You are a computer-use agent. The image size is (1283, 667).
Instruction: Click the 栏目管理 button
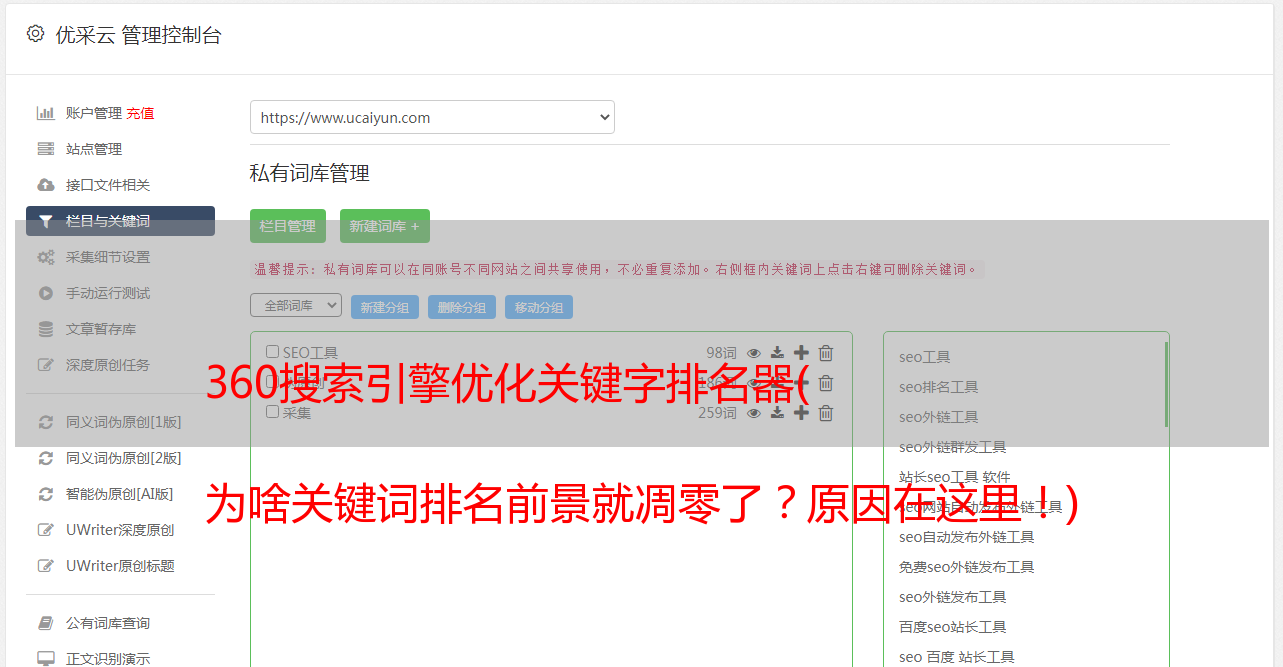coord(288,226)
